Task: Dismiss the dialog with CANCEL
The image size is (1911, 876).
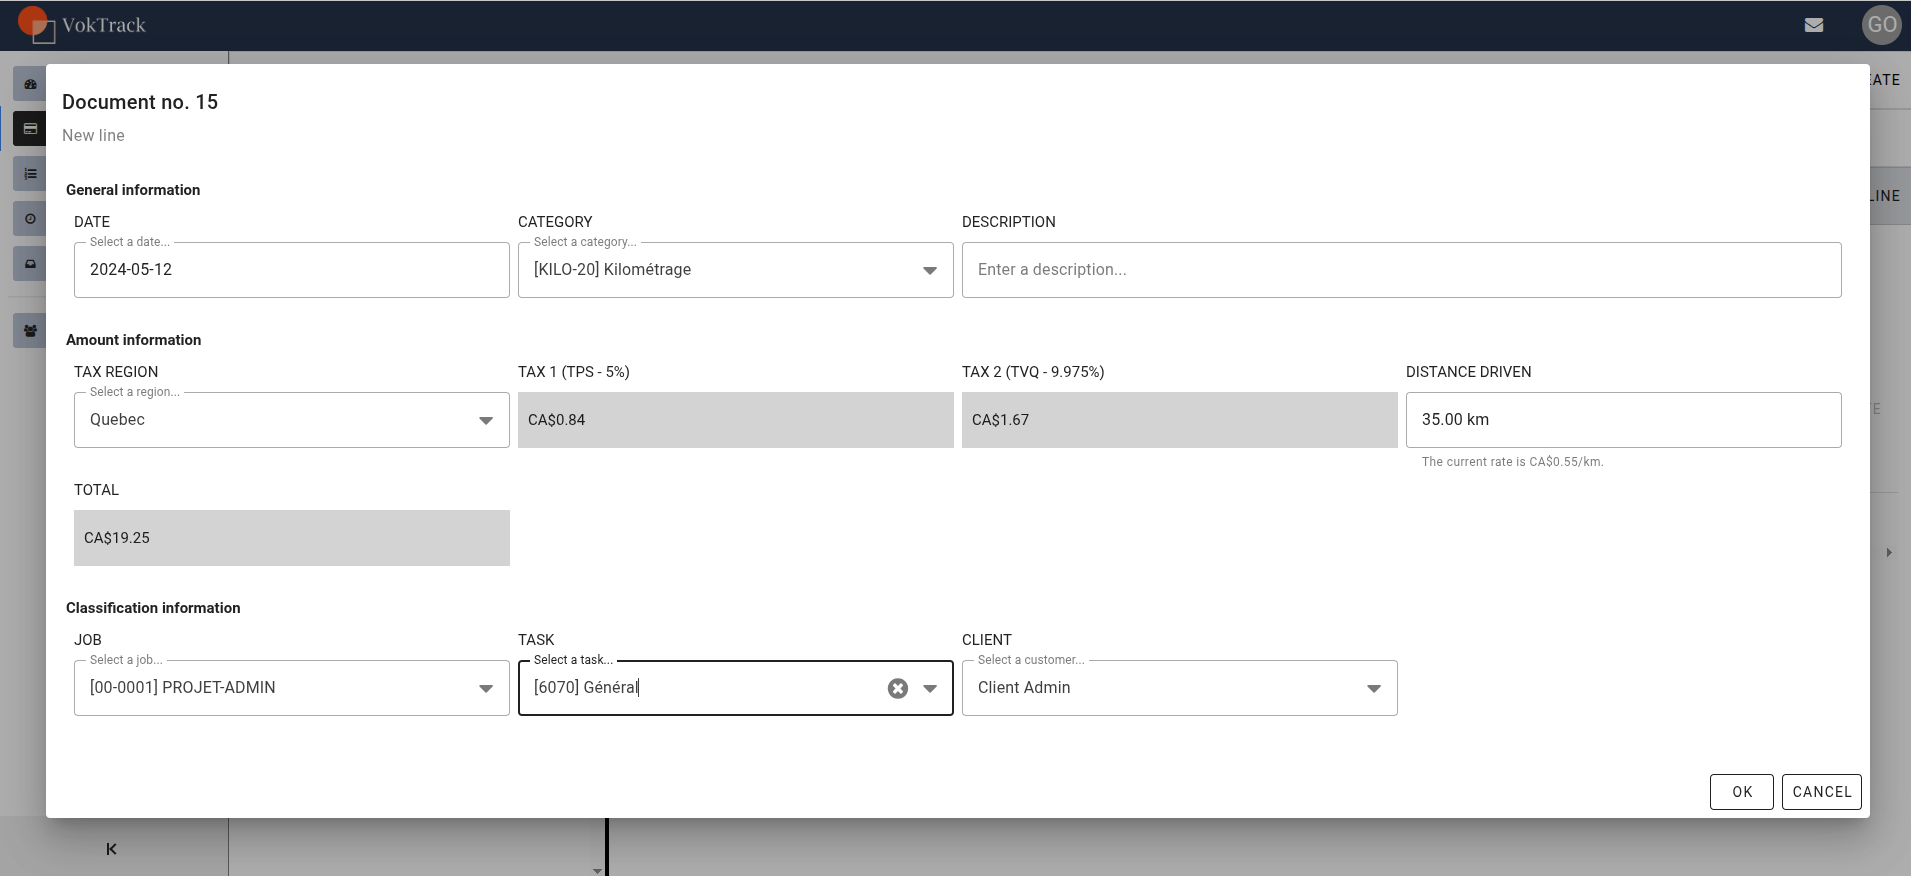Action: point(1822,792)
